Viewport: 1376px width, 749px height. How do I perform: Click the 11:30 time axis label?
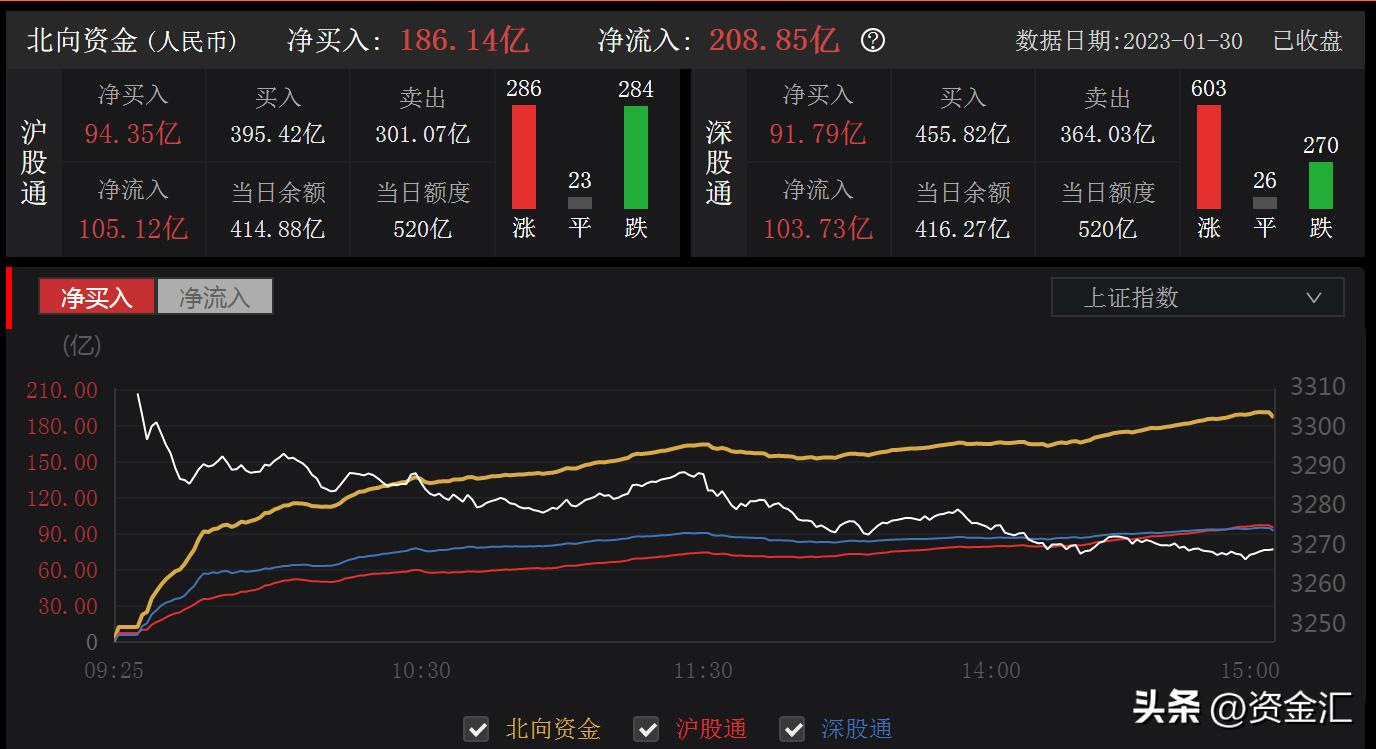click(x=703, y=671)
